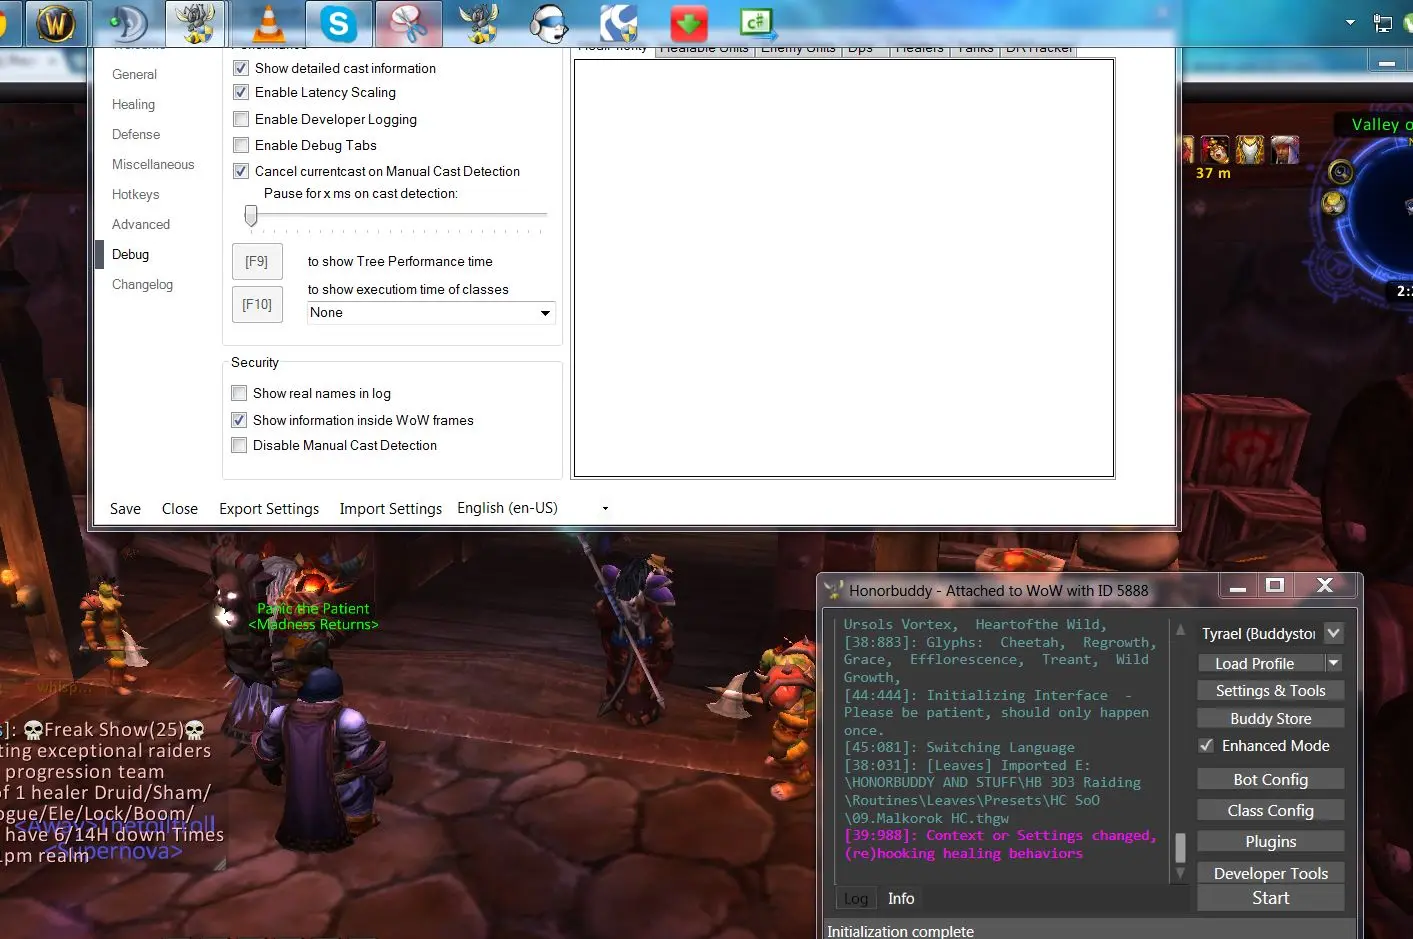
Task: Open the red download arrow taskbar app
Action: click(688, 23)
